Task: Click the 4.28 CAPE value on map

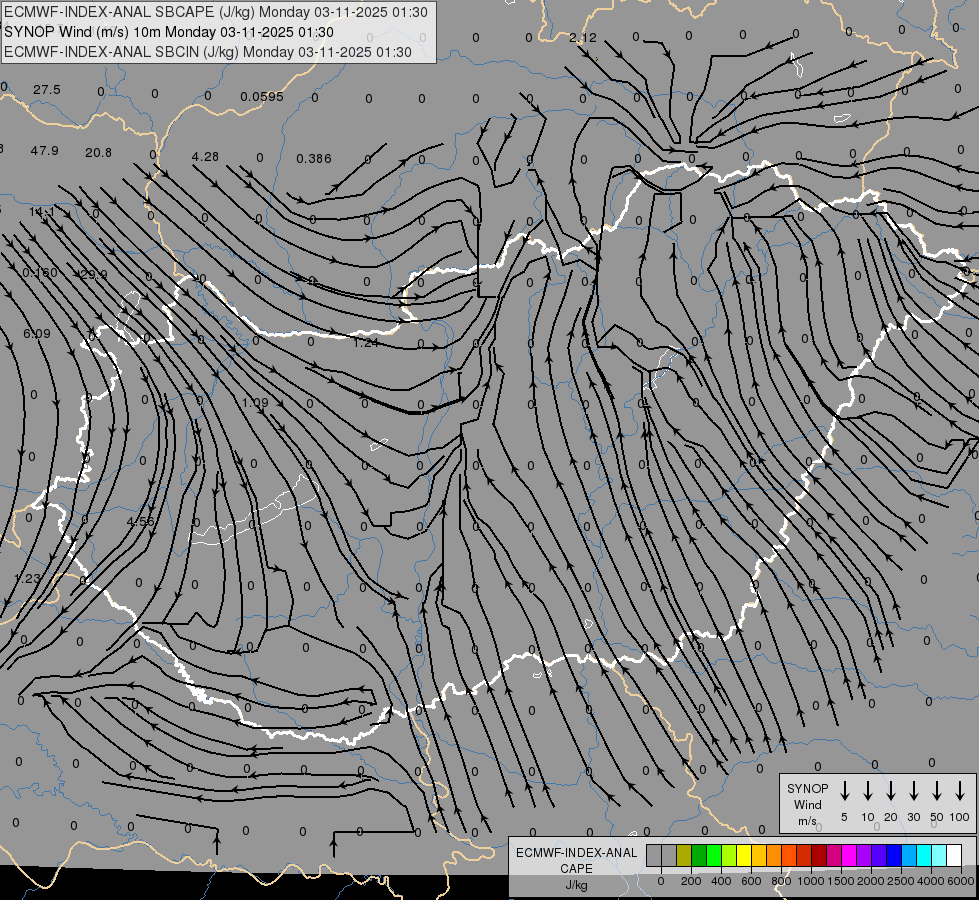Action: 205,156
